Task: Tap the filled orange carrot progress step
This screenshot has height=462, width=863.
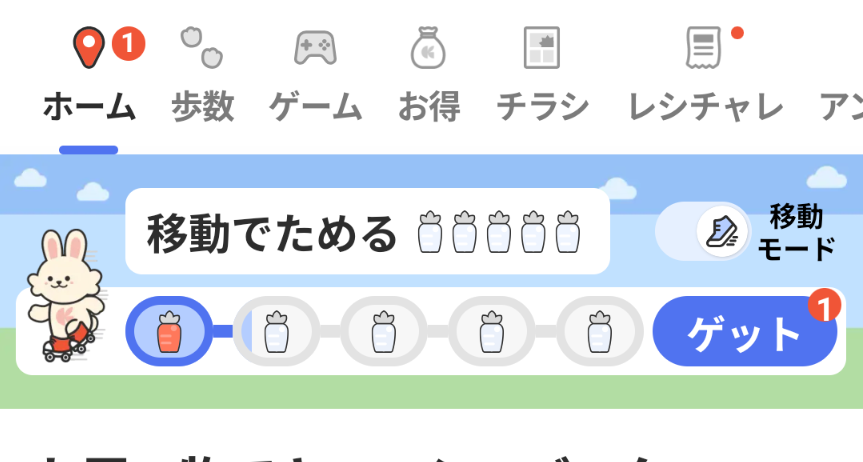Action: point(169,331)
